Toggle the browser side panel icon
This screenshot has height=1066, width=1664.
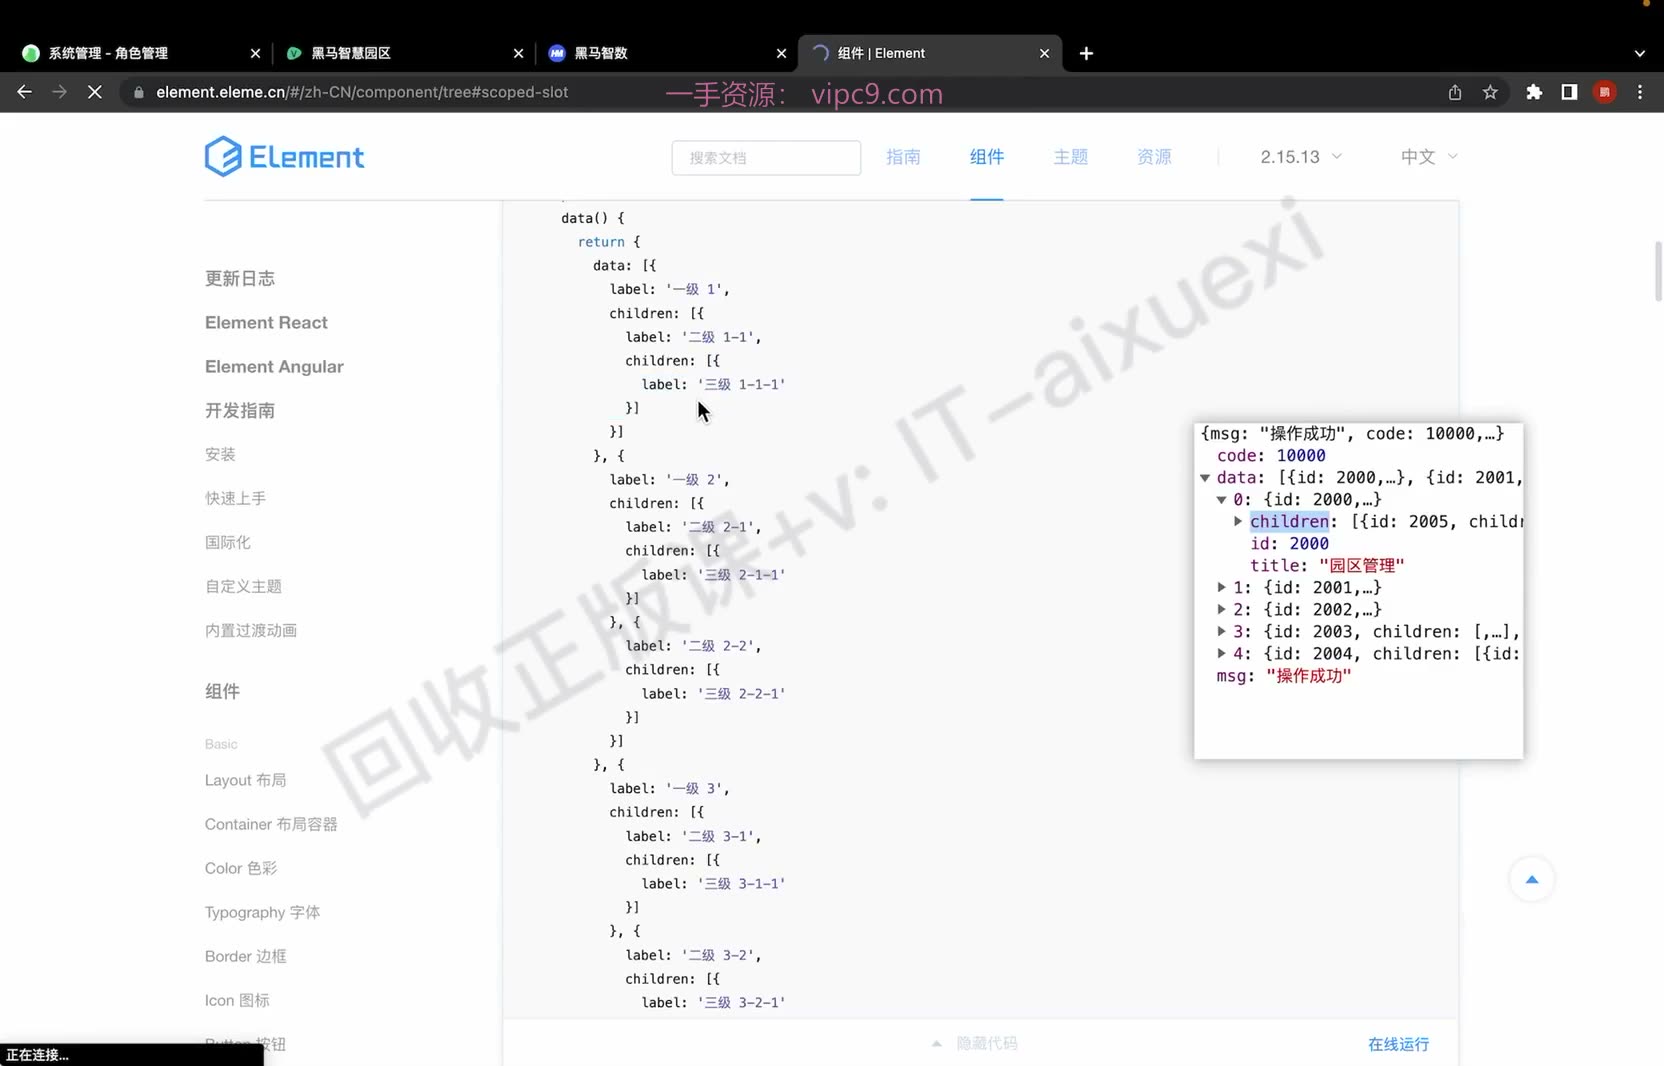coord(1569,92)
